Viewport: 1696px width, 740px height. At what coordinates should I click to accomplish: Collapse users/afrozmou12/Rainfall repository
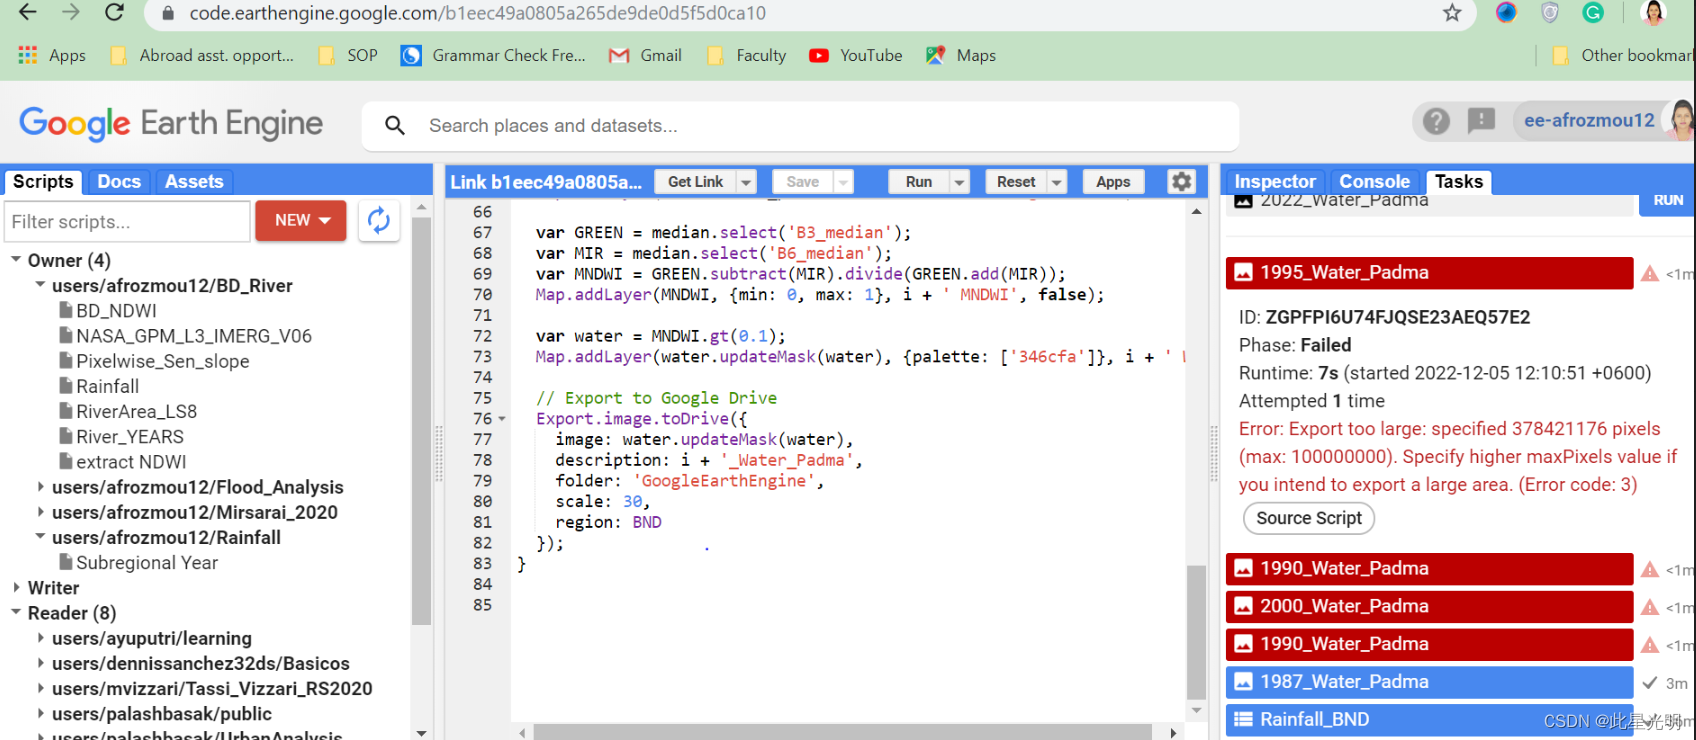(x=40, y=537)
